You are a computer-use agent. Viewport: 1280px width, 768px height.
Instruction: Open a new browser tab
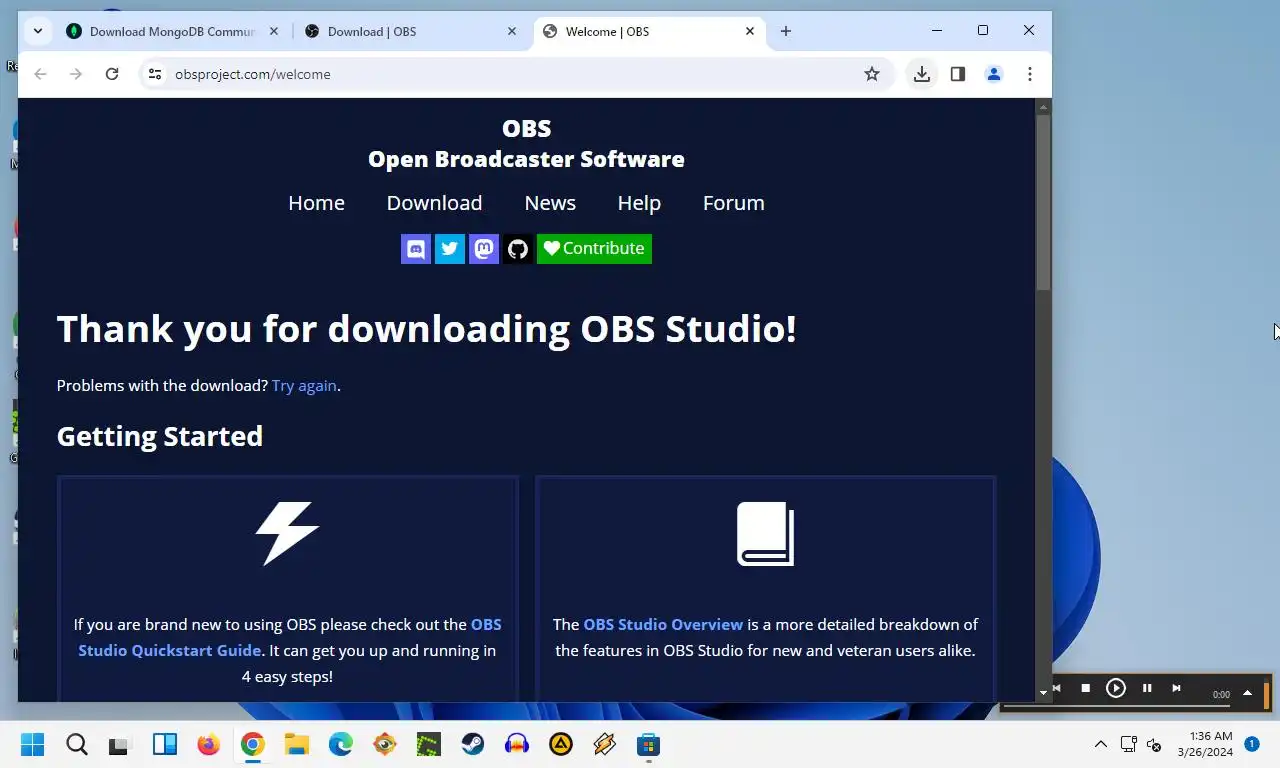coord(786,31)
